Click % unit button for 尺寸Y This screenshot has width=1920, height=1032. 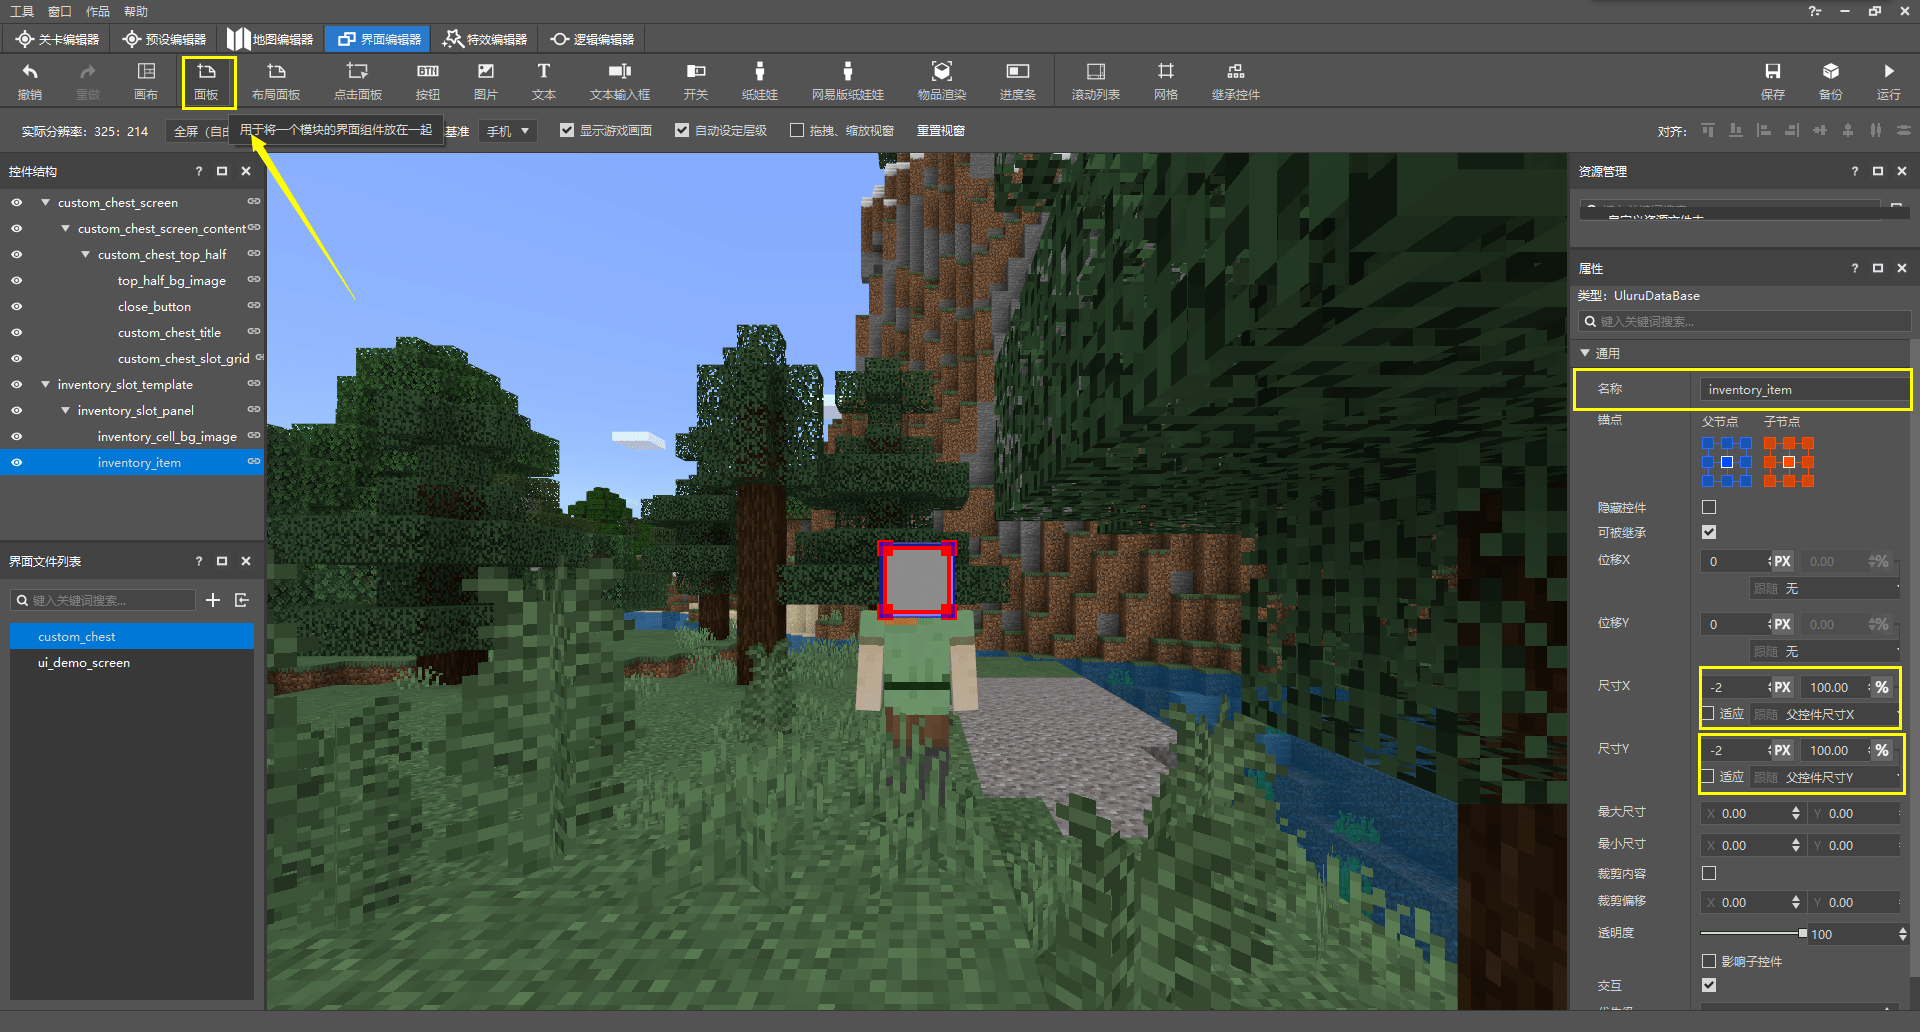(x=1882, y=750)
